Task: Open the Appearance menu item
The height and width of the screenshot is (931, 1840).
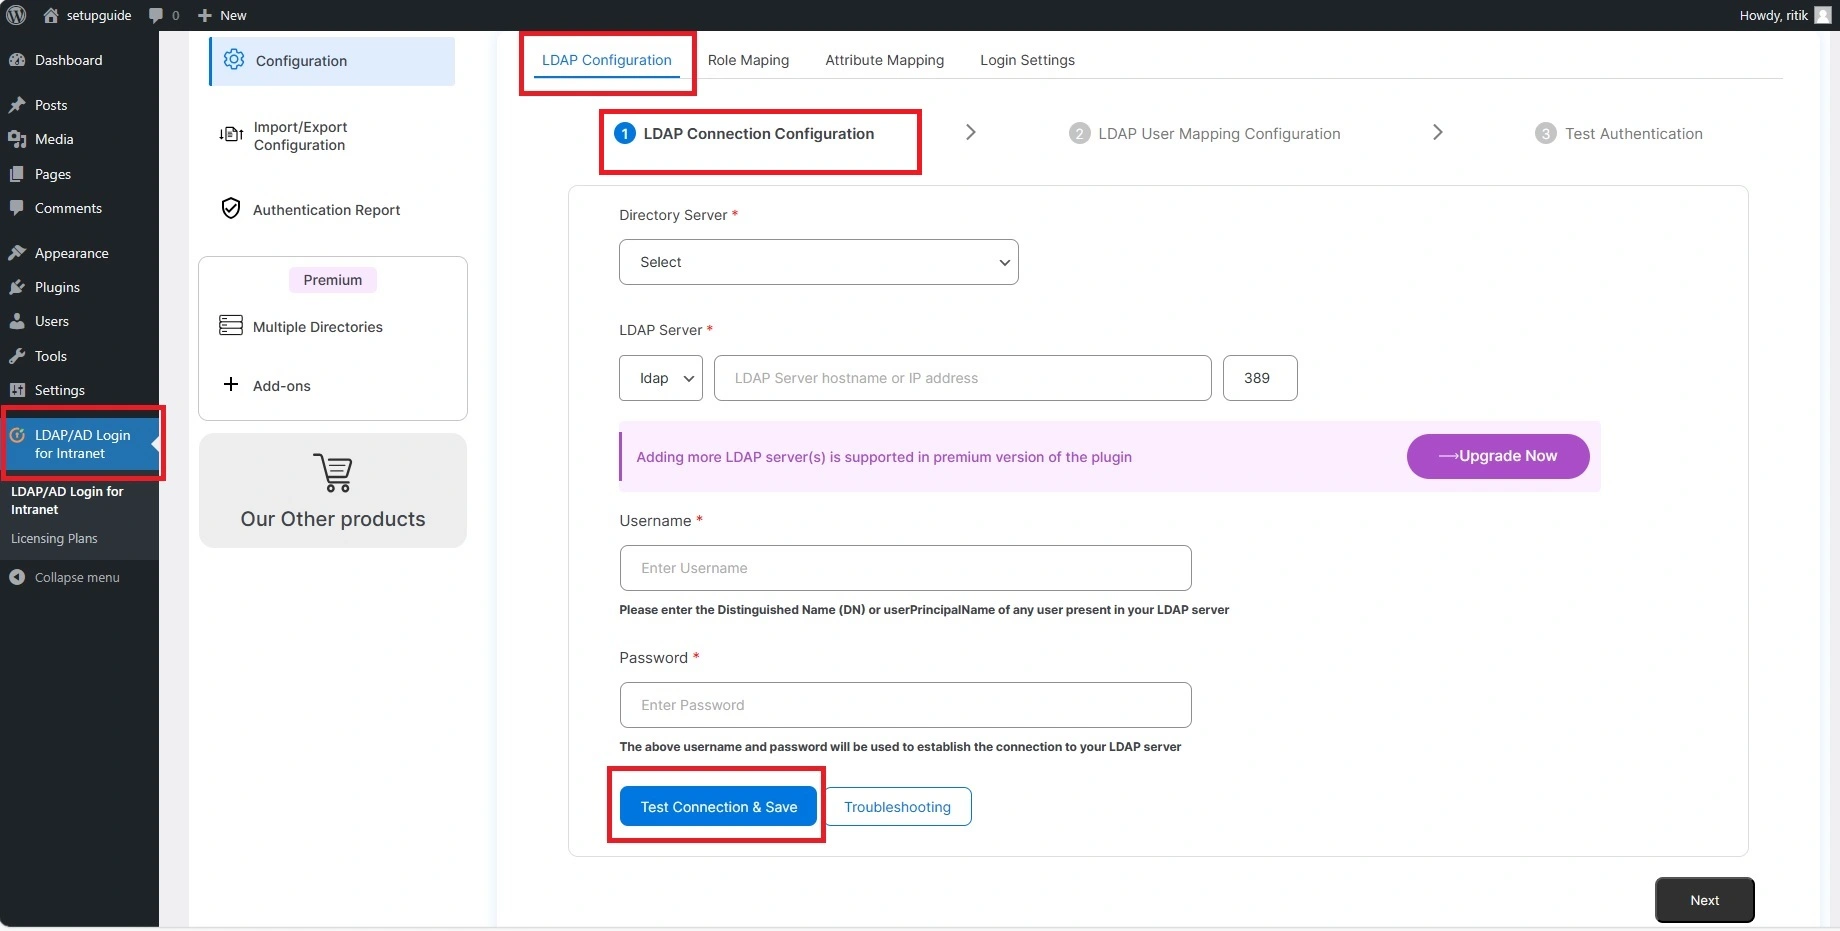Action: (x=79, y=253)
